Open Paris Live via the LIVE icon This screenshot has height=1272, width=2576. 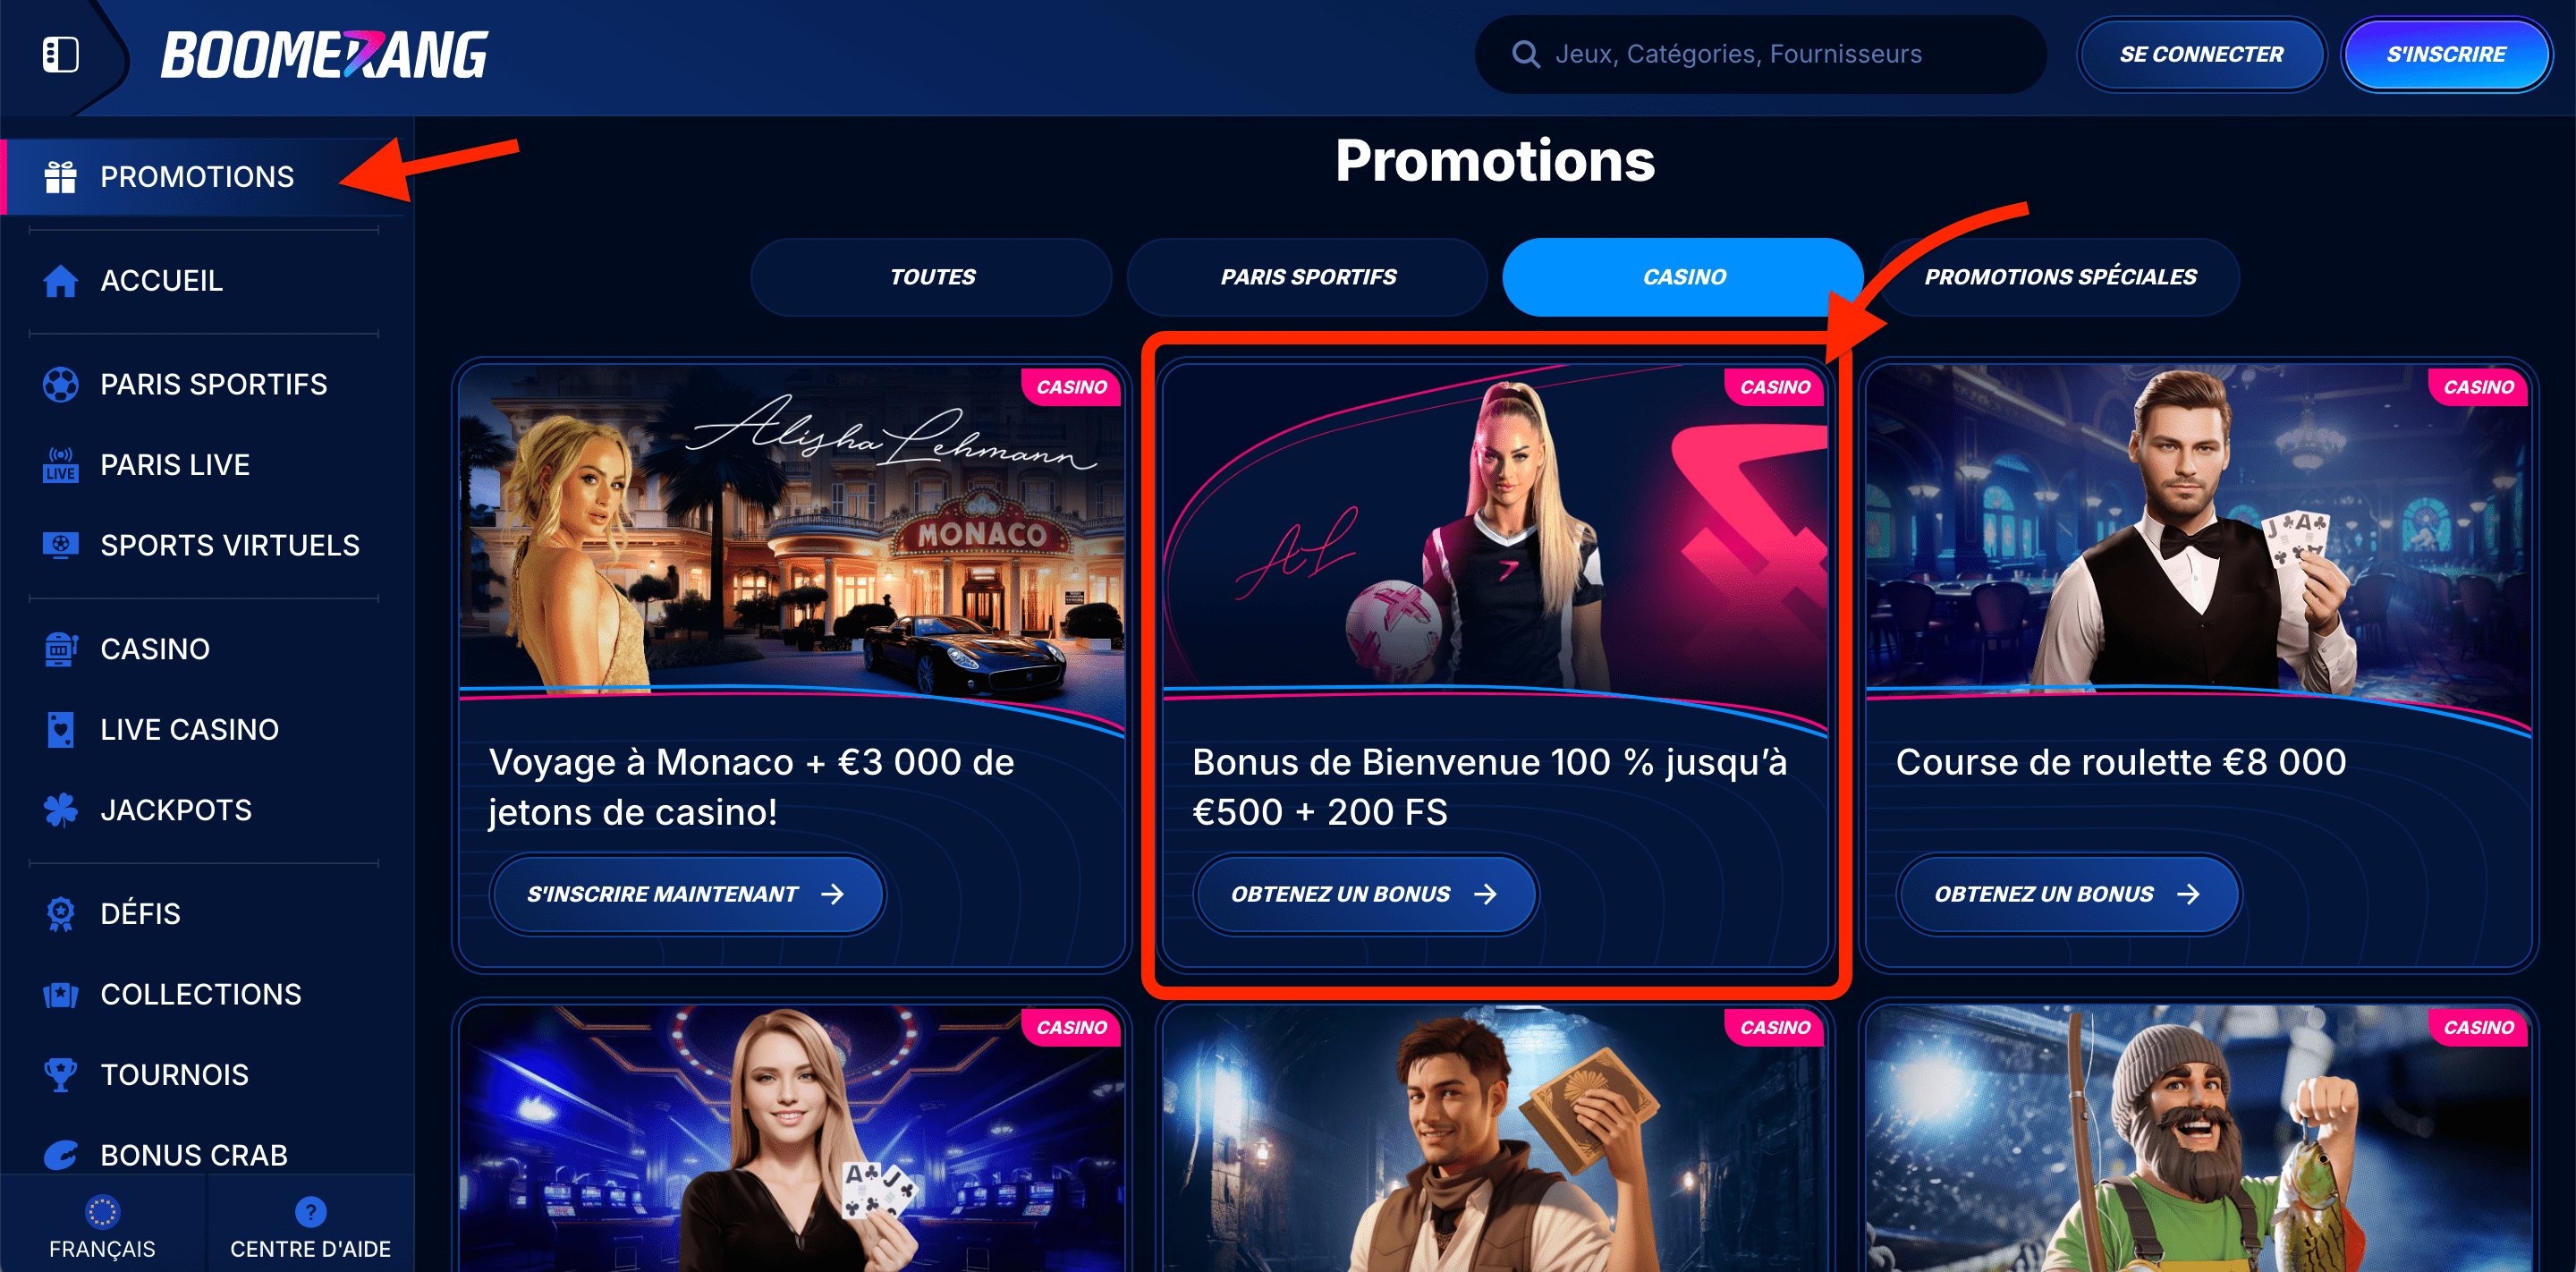coord(60,465)
